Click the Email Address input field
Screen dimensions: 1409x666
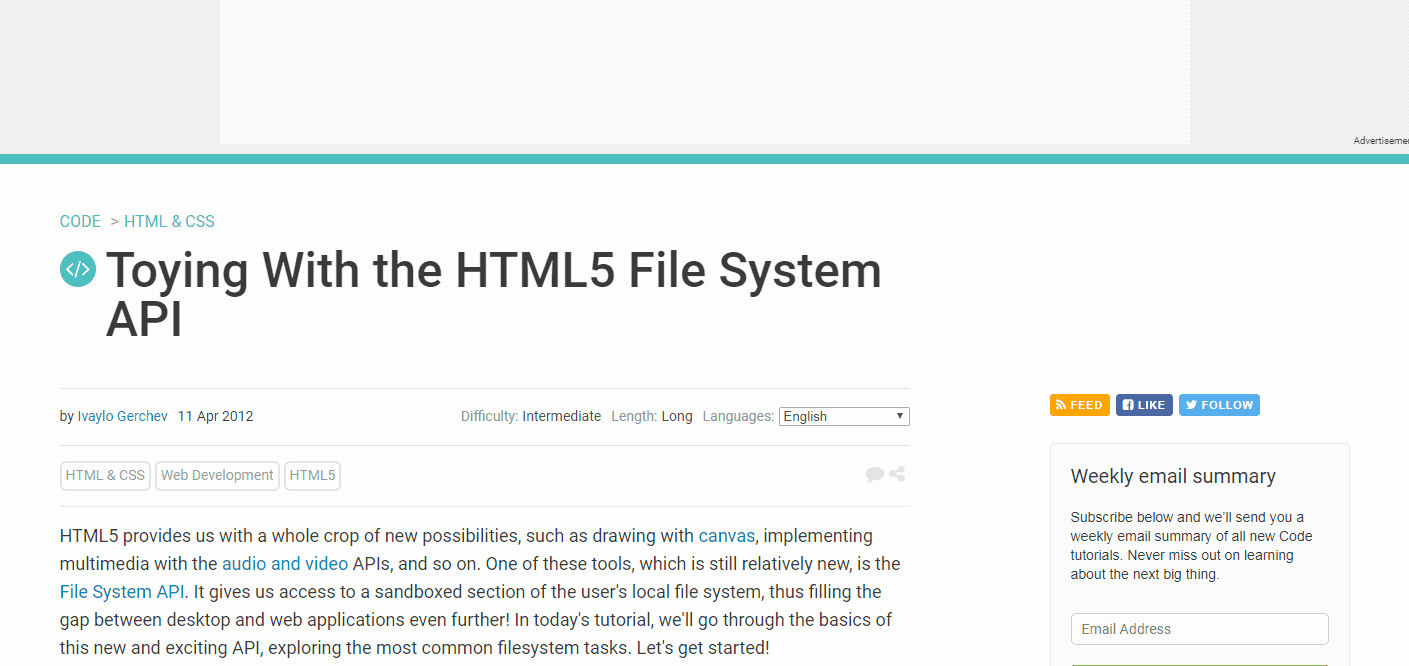click(x=1198, y=628)
